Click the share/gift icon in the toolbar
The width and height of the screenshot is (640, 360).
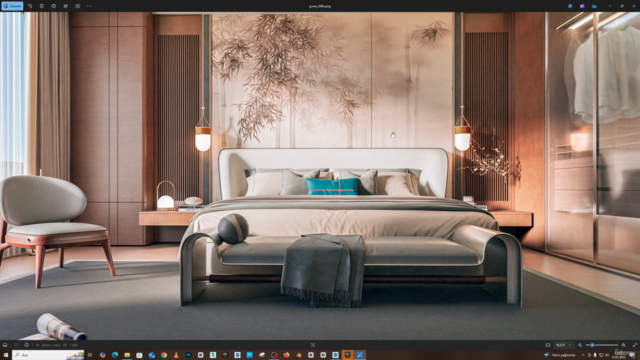coord(65,6)
